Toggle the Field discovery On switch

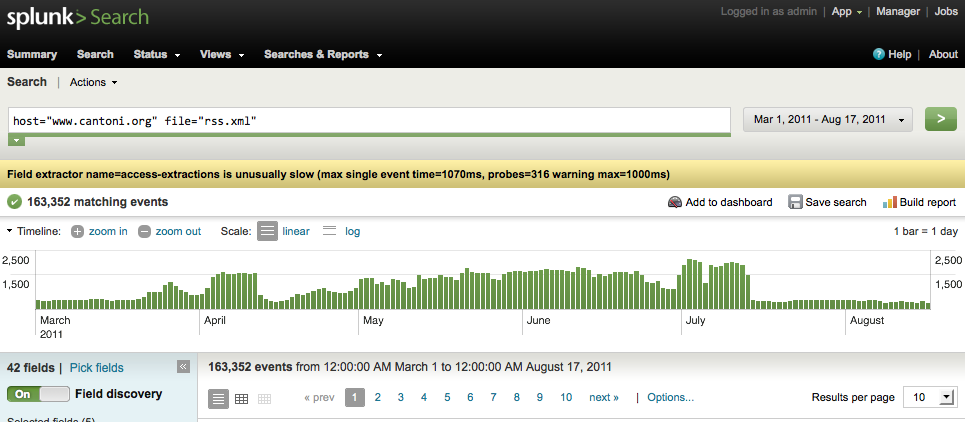(38, 394)
